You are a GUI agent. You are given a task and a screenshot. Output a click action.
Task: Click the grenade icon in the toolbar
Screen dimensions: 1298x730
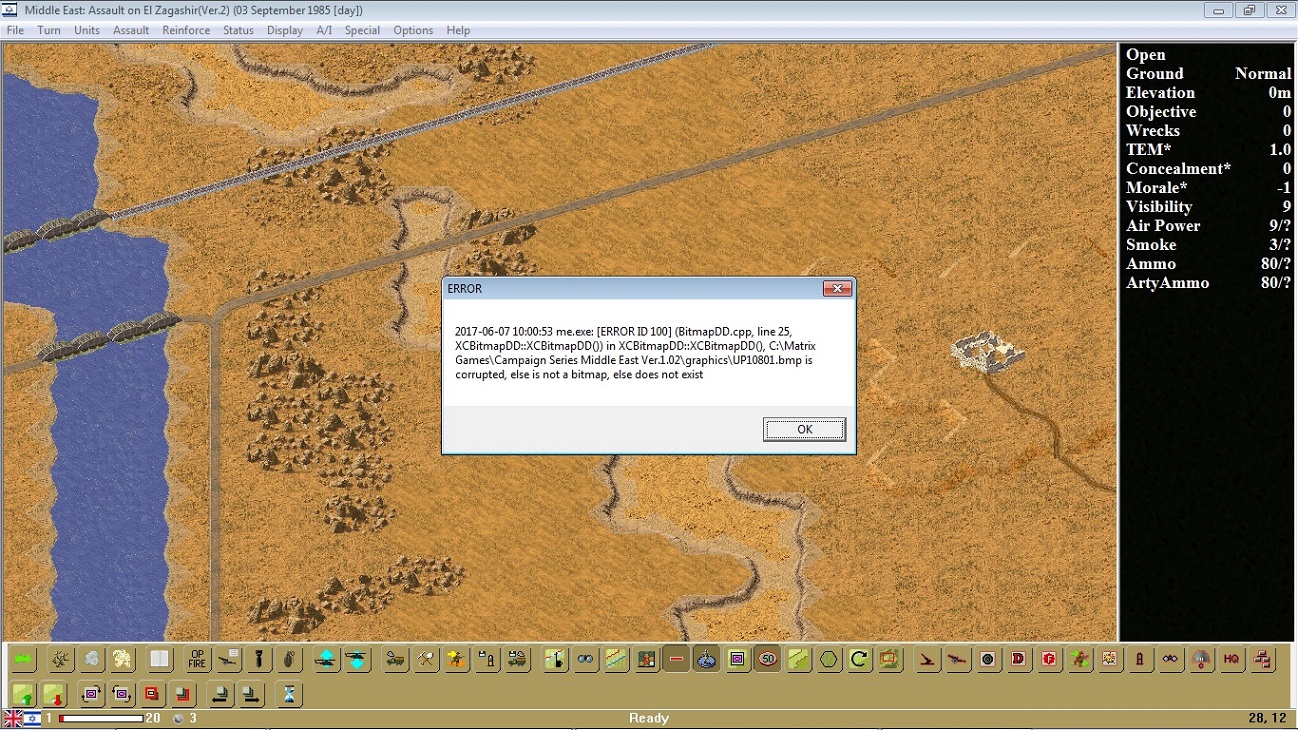point(289,660)
